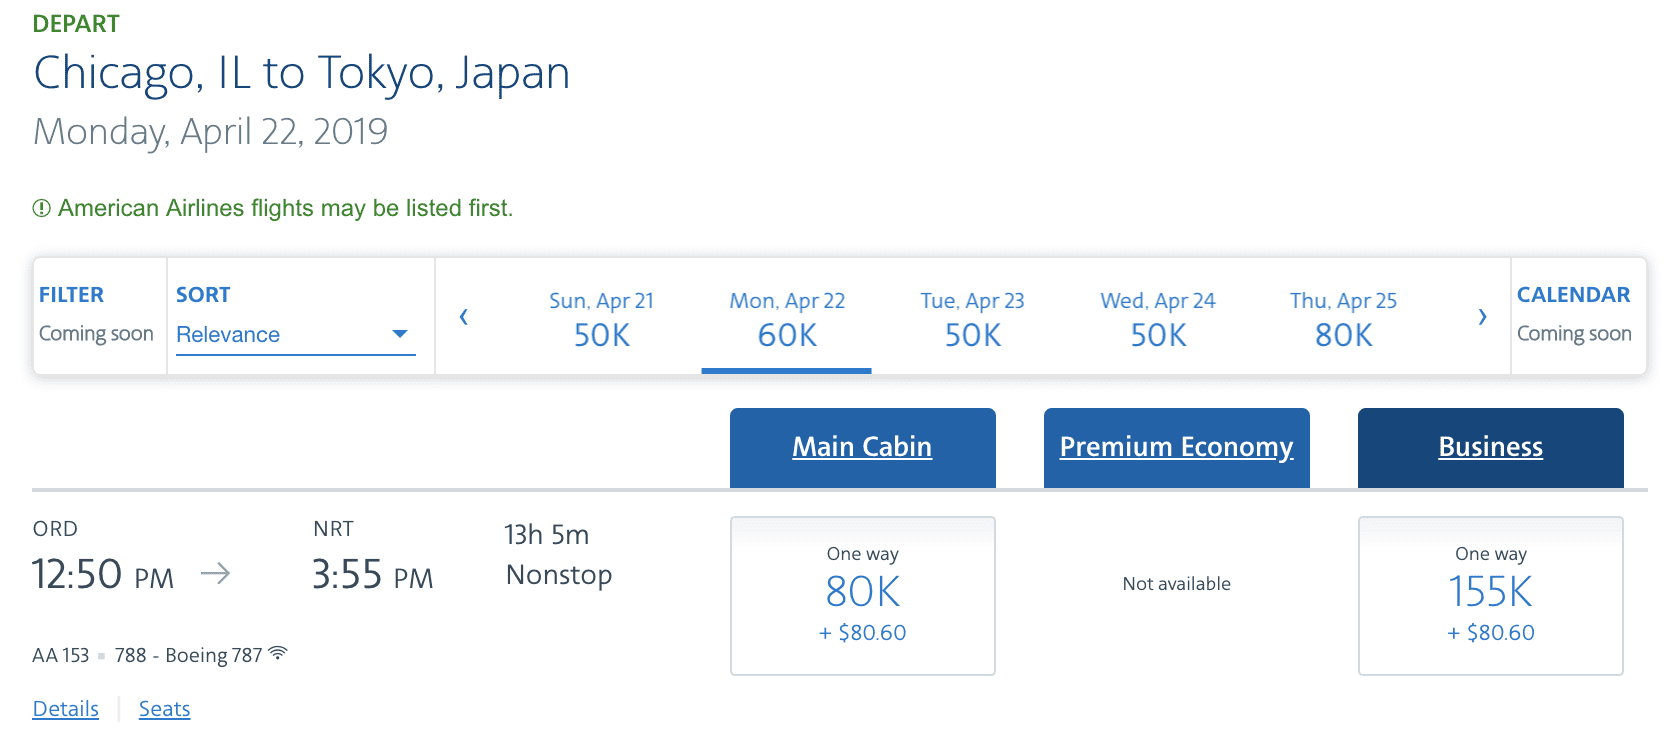Select the Sun, Apr 21 50K date
This screenshot has height=740, width=1680.
click(x=601, y=320)
